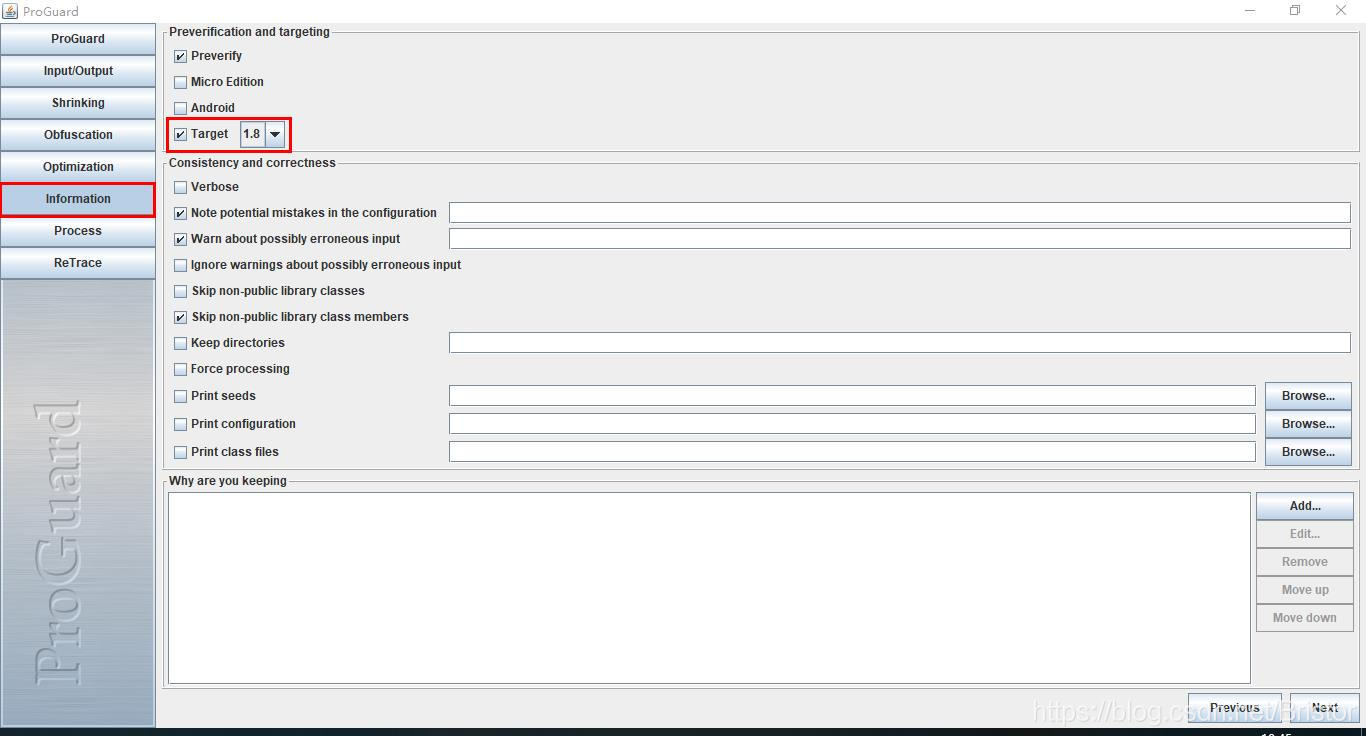The image size is (1366, 736).
Task: Uncheck Skip non-public library class members
Action: (180, 318)
